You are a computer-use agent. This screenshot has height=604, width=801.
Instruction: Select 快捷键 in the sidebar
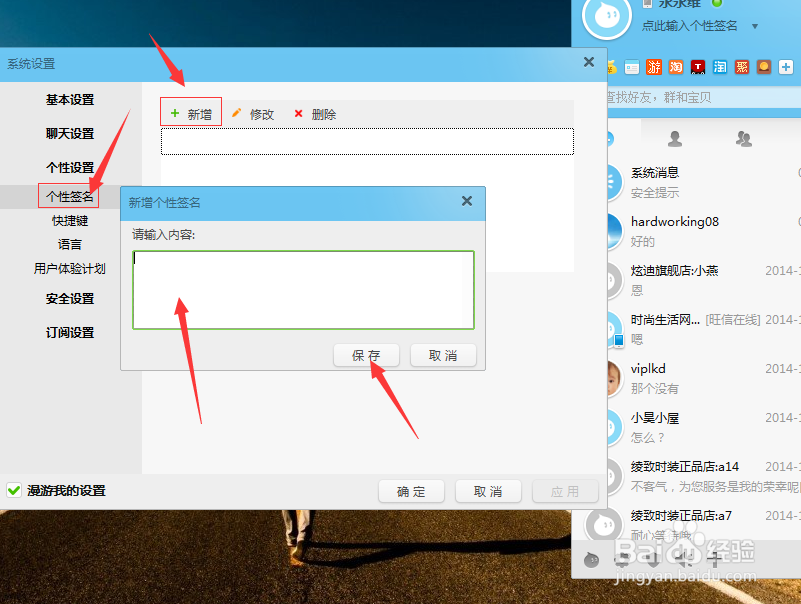coord(70,221)
